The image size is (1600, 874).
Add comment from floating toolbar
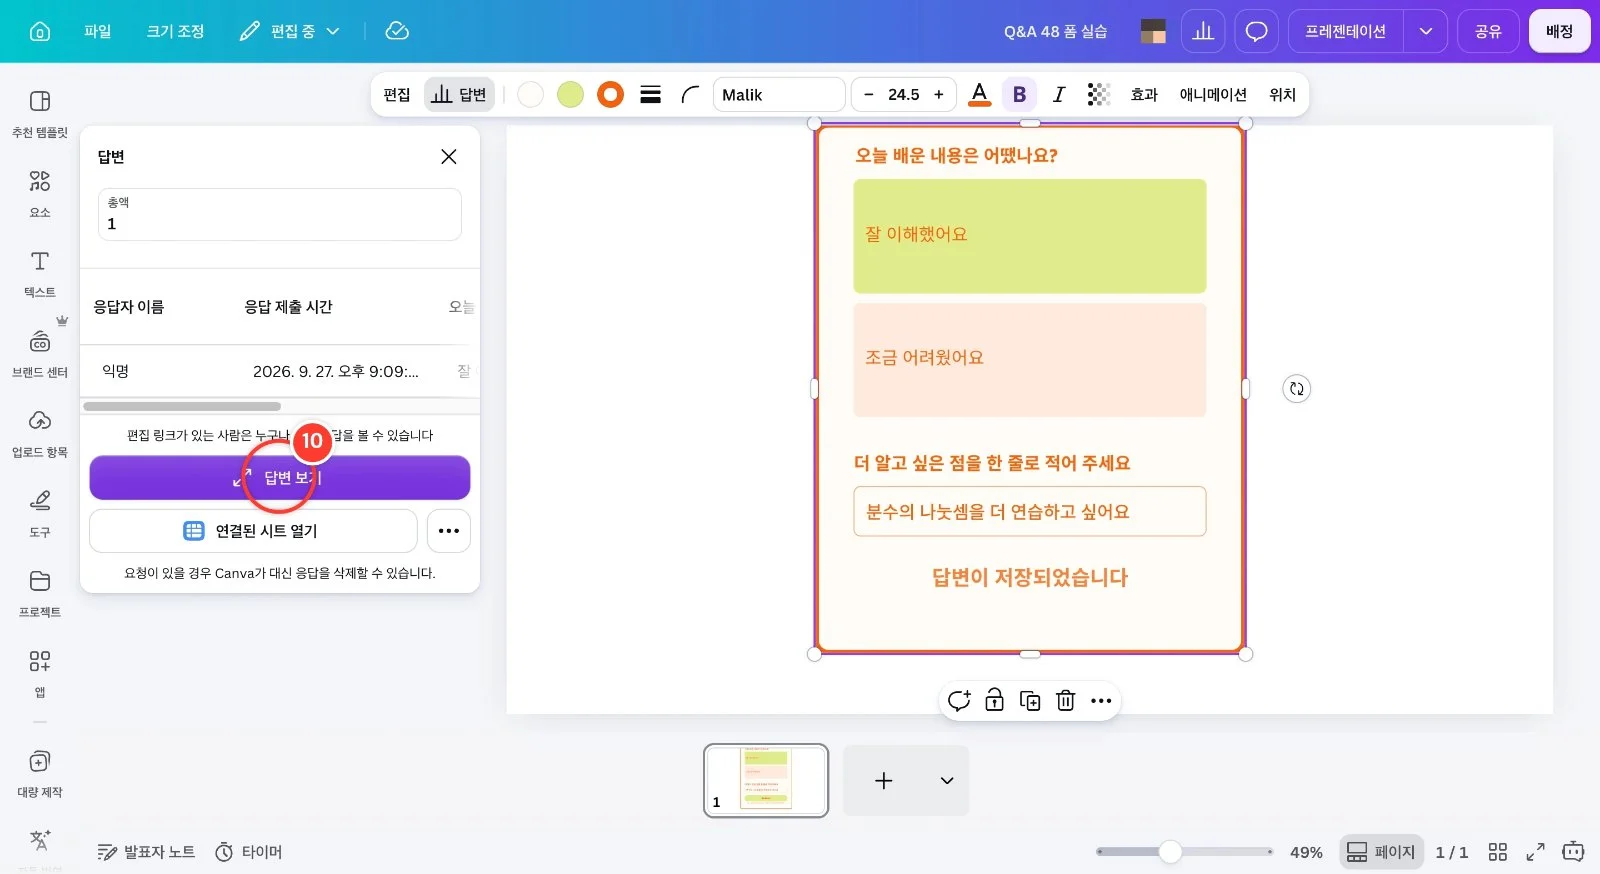pyautogui.click(x=959, y=701)
